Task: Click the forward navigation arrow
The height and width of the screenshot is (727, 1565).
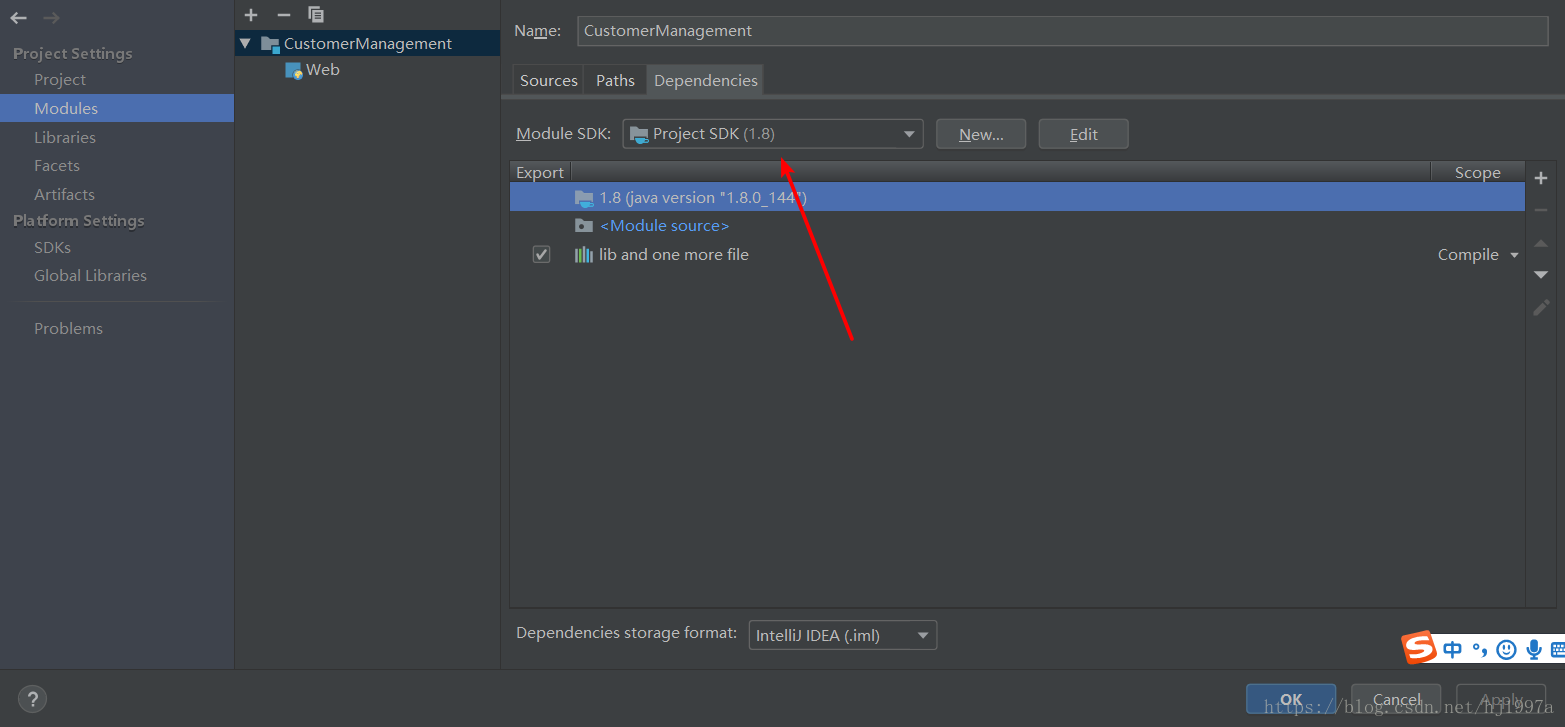Action: click(x=51, y=18)
